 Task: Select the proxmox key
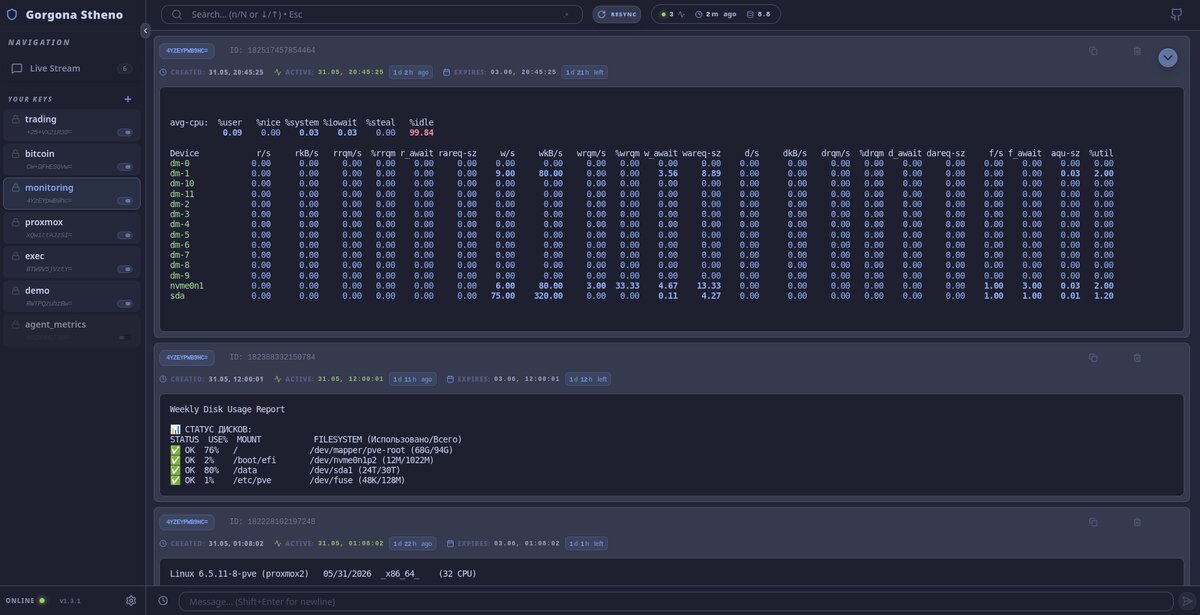(x=72, y=228)
